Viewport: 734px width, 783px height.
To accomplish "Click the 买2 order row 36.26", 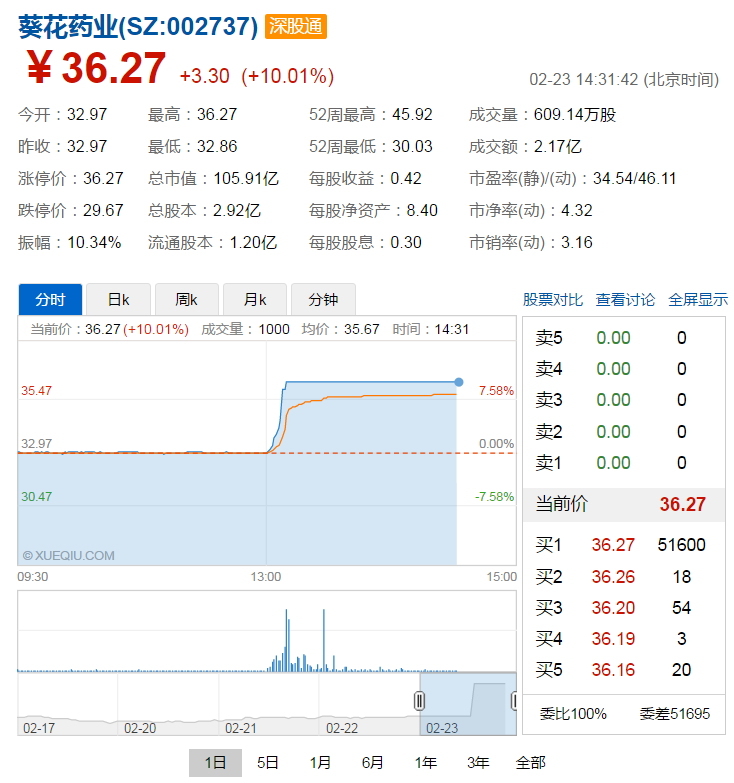I will 624,577.
